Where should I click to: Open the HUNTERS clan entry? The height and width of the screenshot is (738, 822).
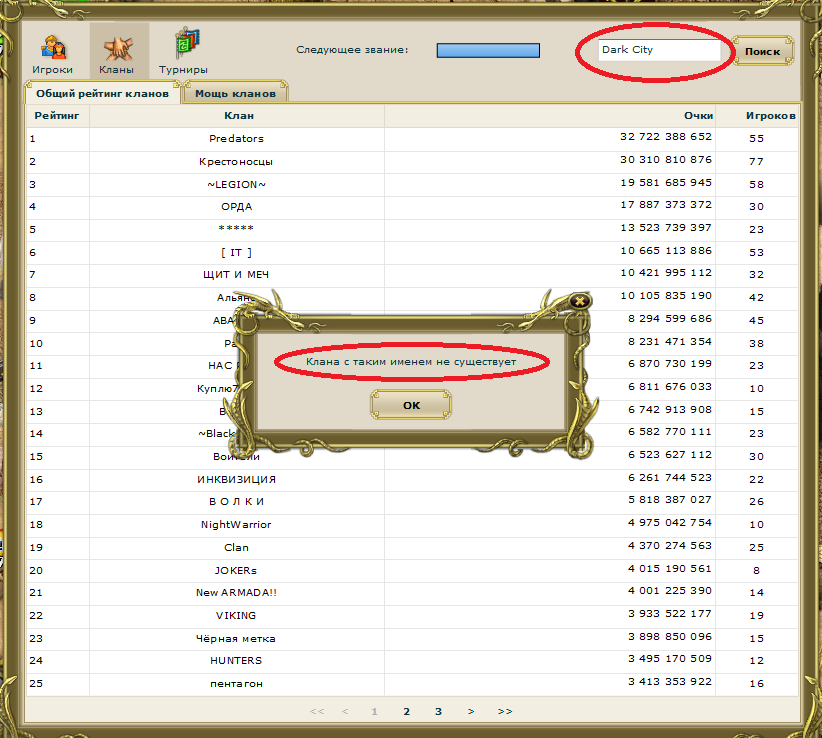(236, 660)
